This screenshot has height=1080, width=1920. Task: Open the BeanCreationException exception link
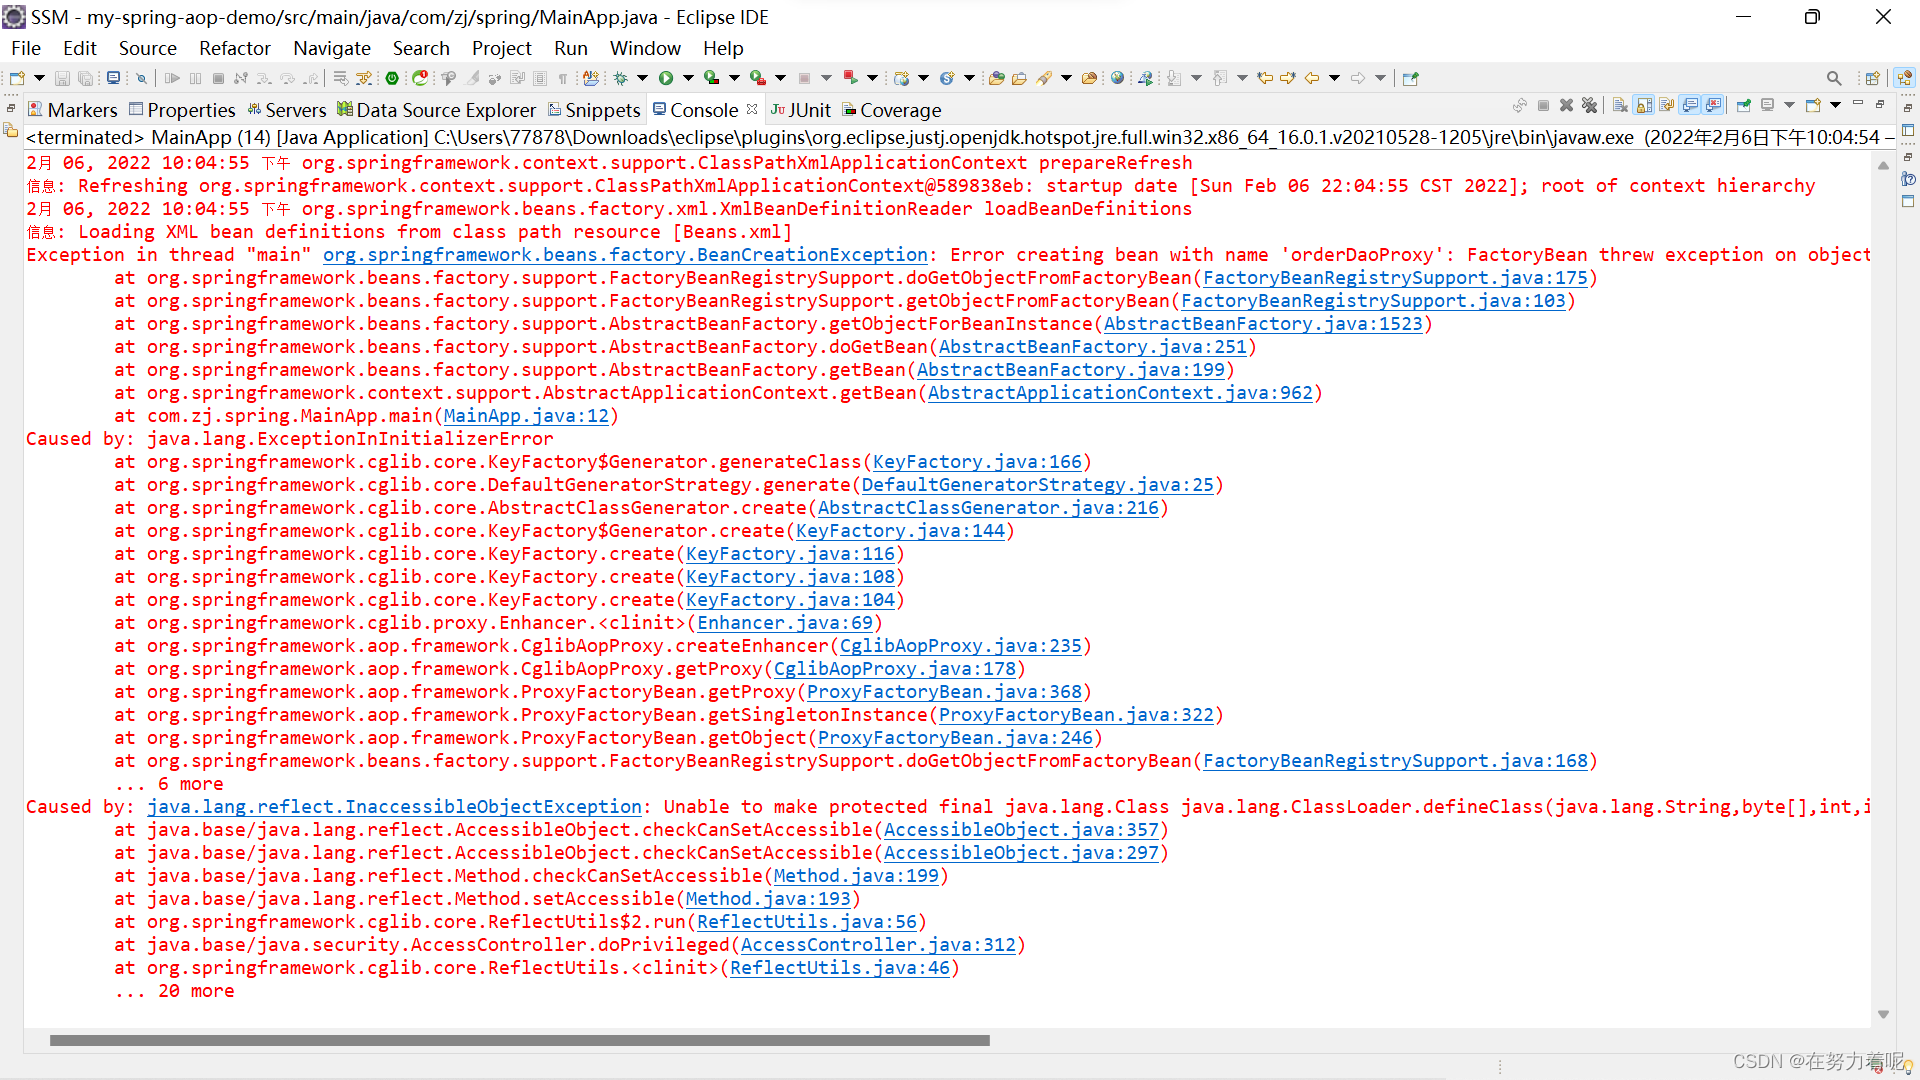625,255
